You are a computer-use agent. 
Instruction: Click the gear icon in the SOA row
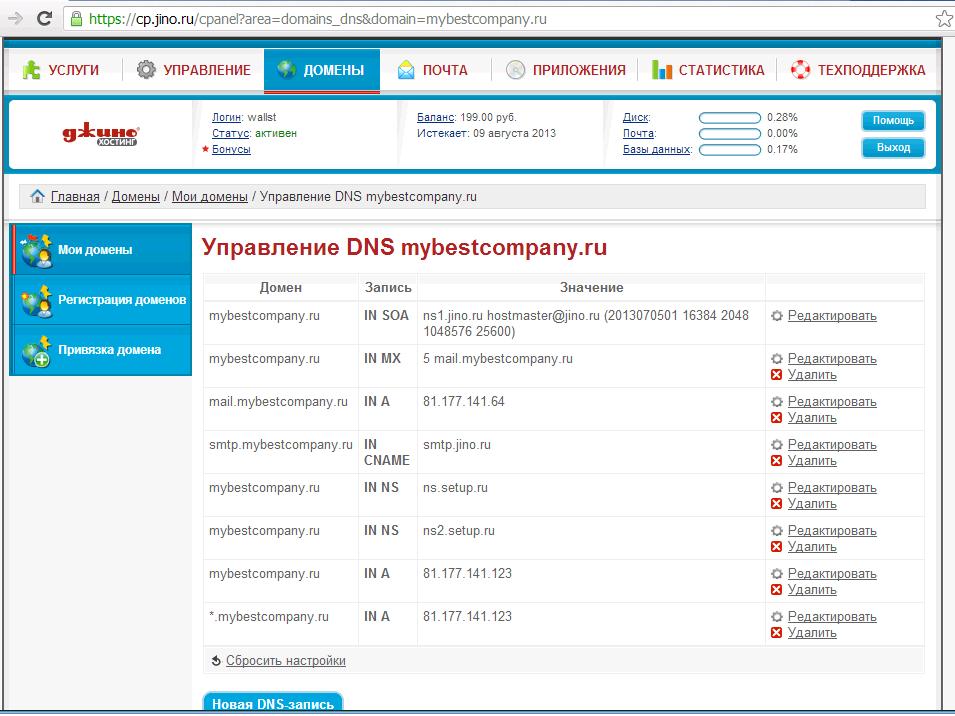(777, 316)
